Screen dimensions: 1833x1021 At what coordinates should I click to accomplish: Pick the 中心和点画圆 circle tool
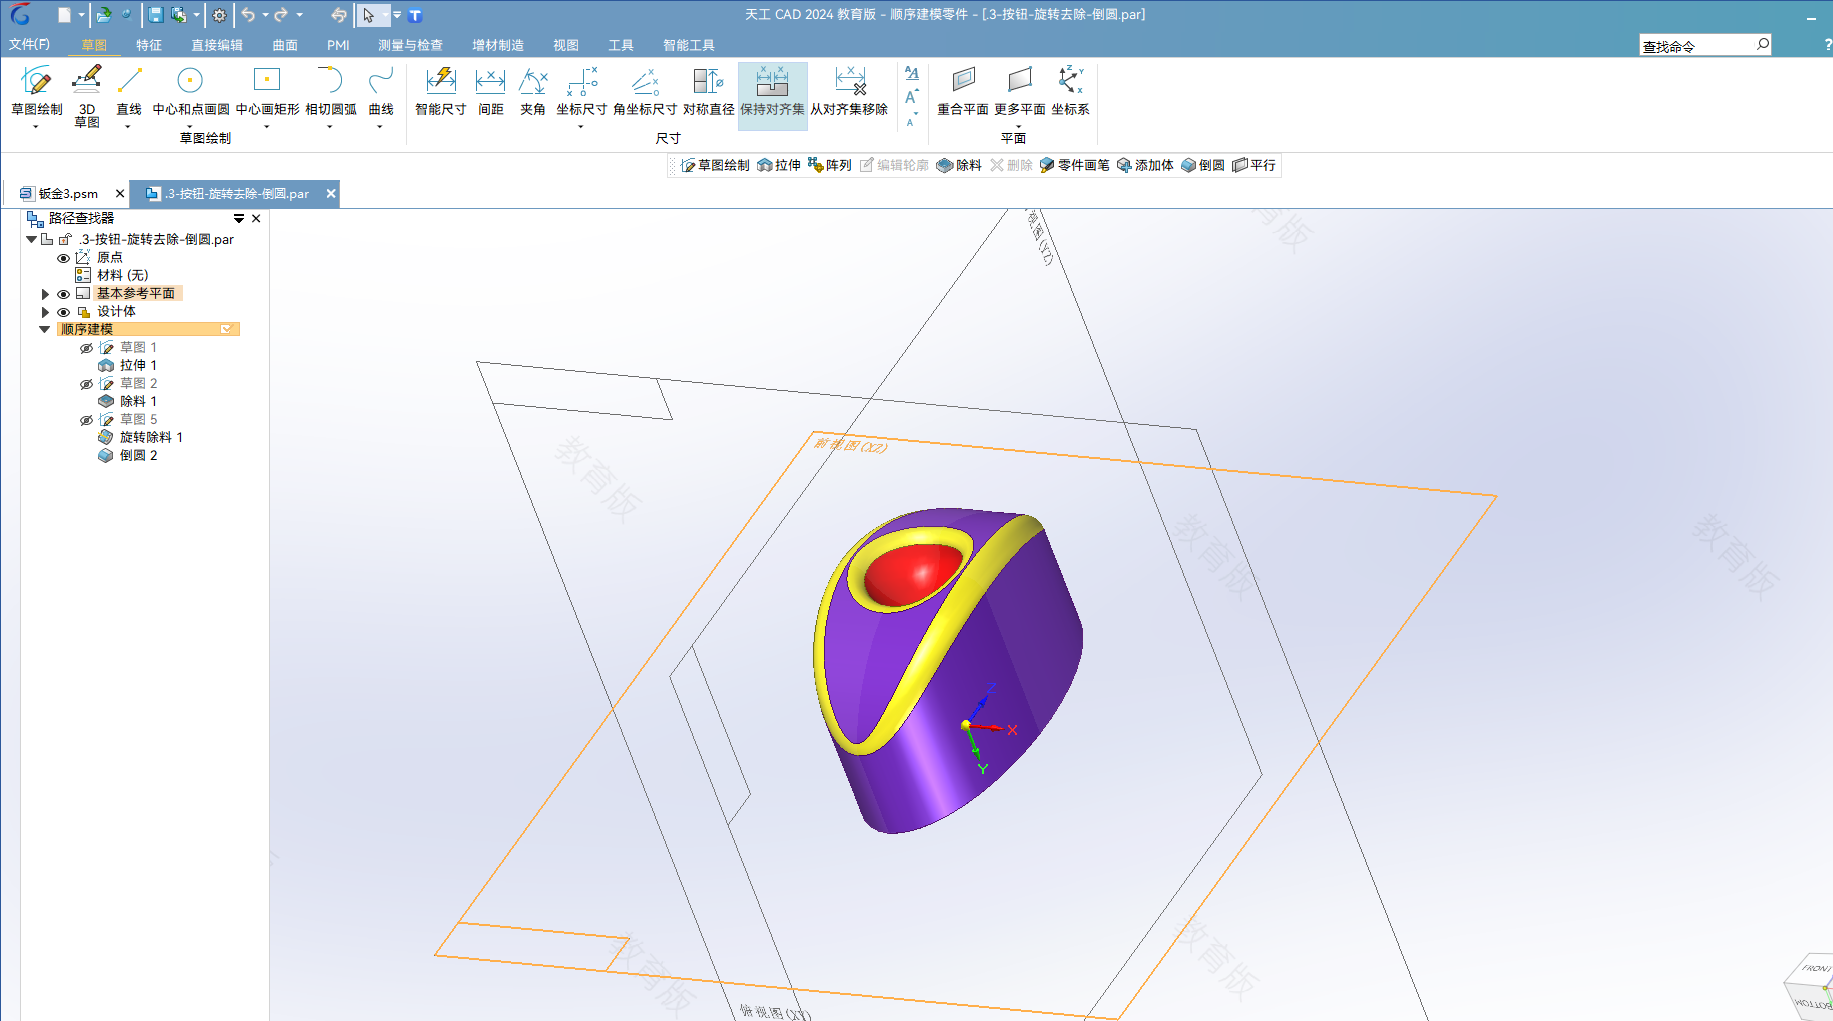point(190,92)
